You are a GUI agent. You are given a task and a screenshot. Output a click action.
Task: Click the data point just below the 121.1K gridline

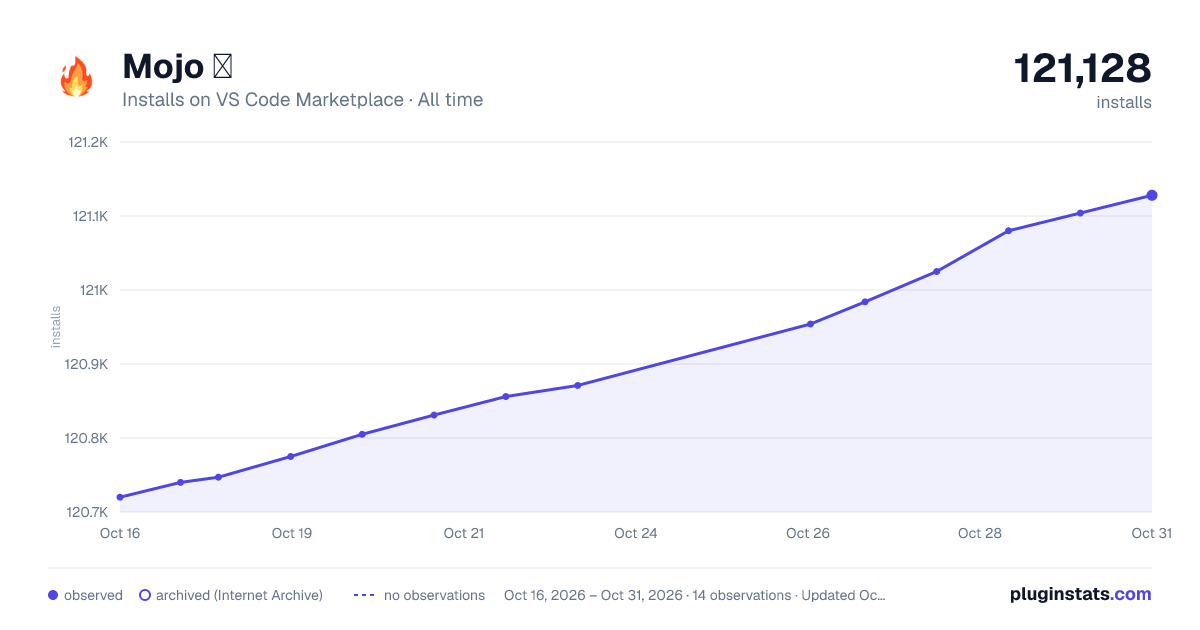click(x=1008, y=231)
